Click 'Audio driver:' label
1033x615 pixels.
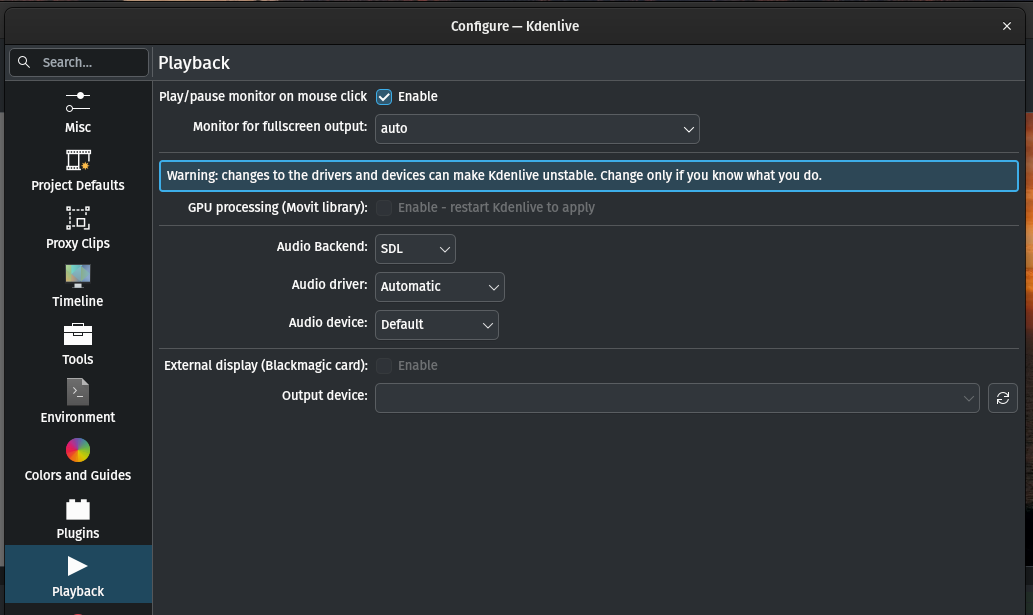click(x=329, y=284)
